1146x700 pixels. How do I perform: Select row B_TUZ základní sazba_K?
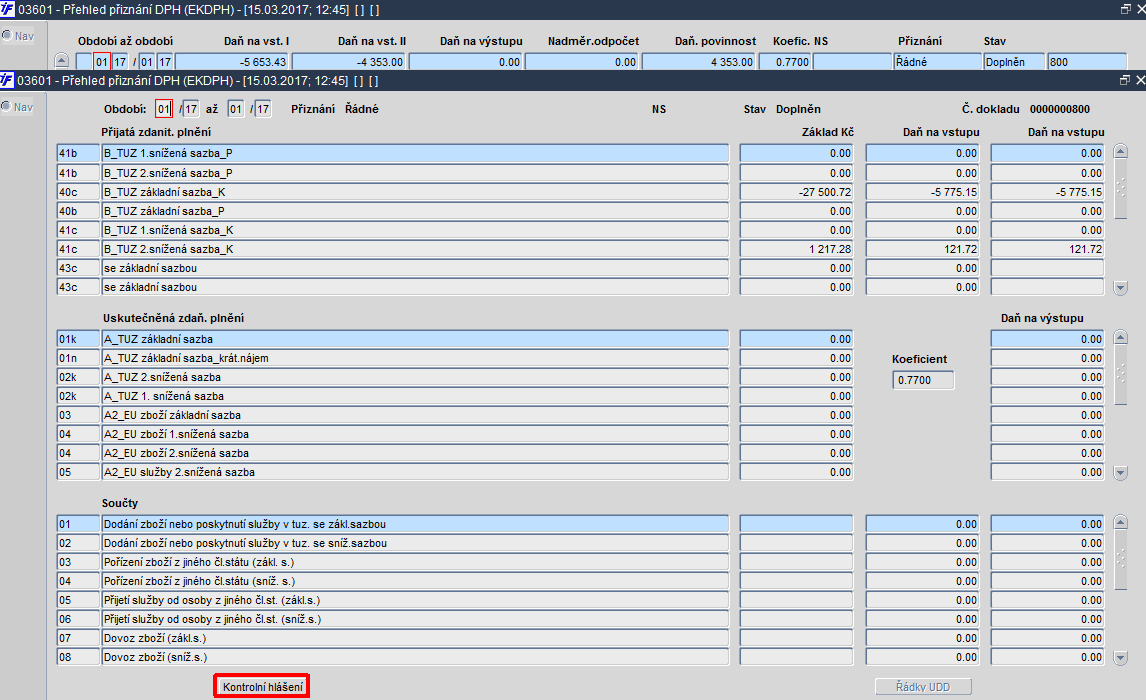coord(415,192)
